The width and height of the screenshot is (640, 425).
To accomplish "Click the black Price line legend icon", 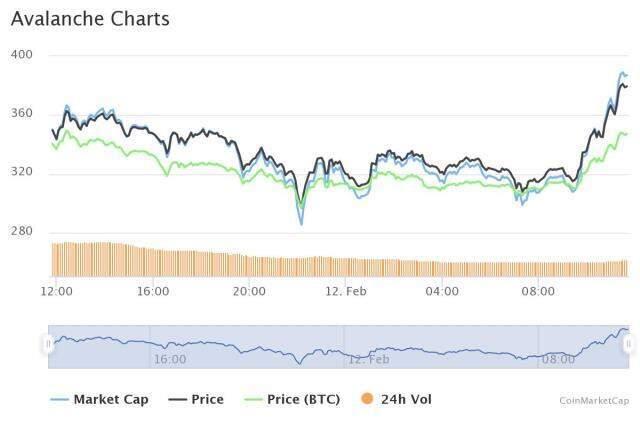I will (178, 399).
